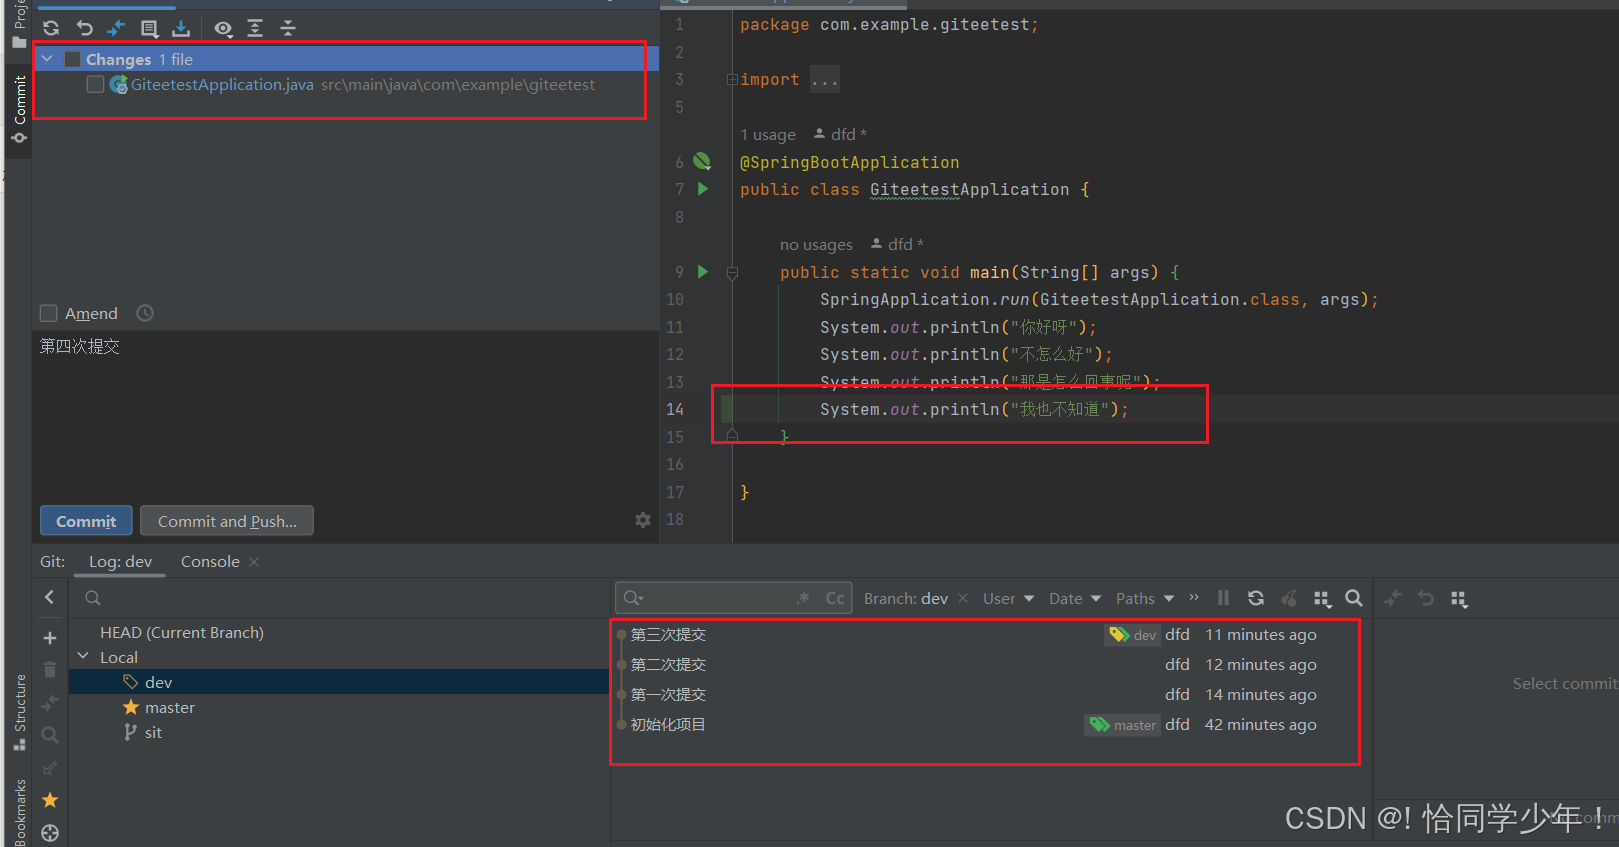Click the Commit and Push button
The height and width of the screenshot is (847, 1619).
227,521
